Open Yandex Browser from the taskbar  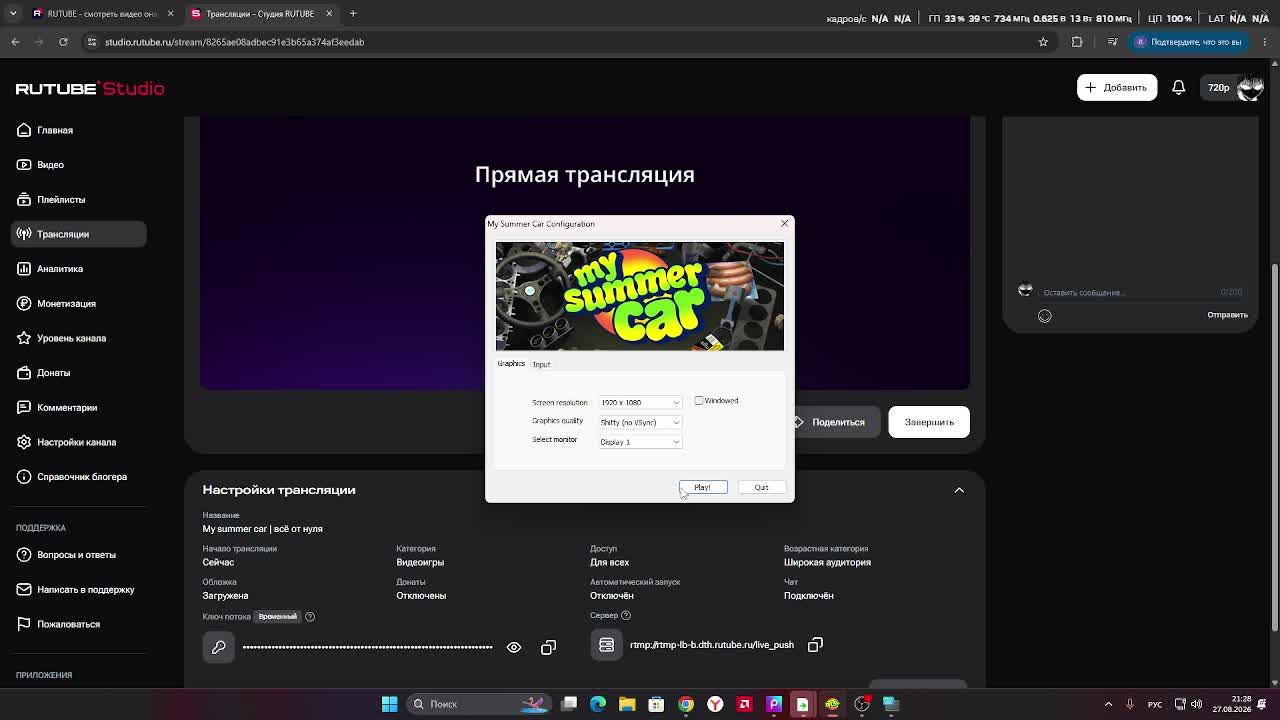(715, 704)
